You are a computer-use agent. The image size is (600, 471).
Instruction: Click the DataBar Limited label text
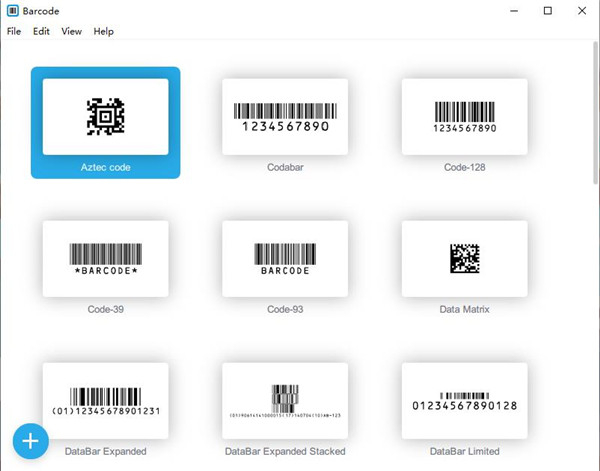tap(465, 451)
